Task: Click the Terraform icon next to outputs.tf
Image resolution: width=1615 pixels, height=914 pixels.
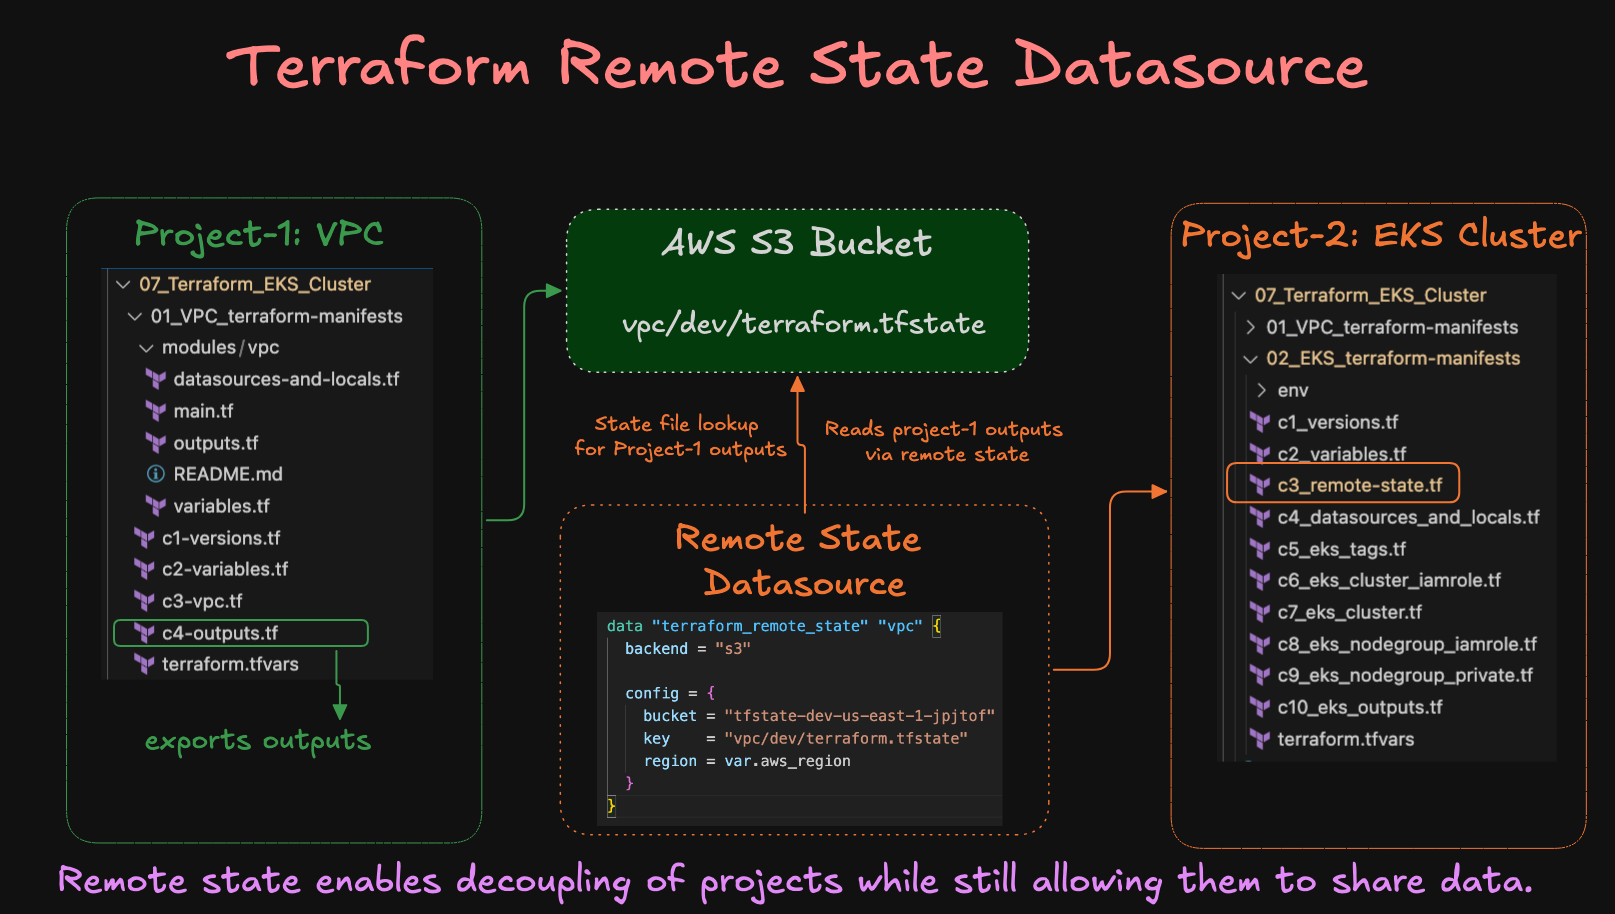Action: 156,442
